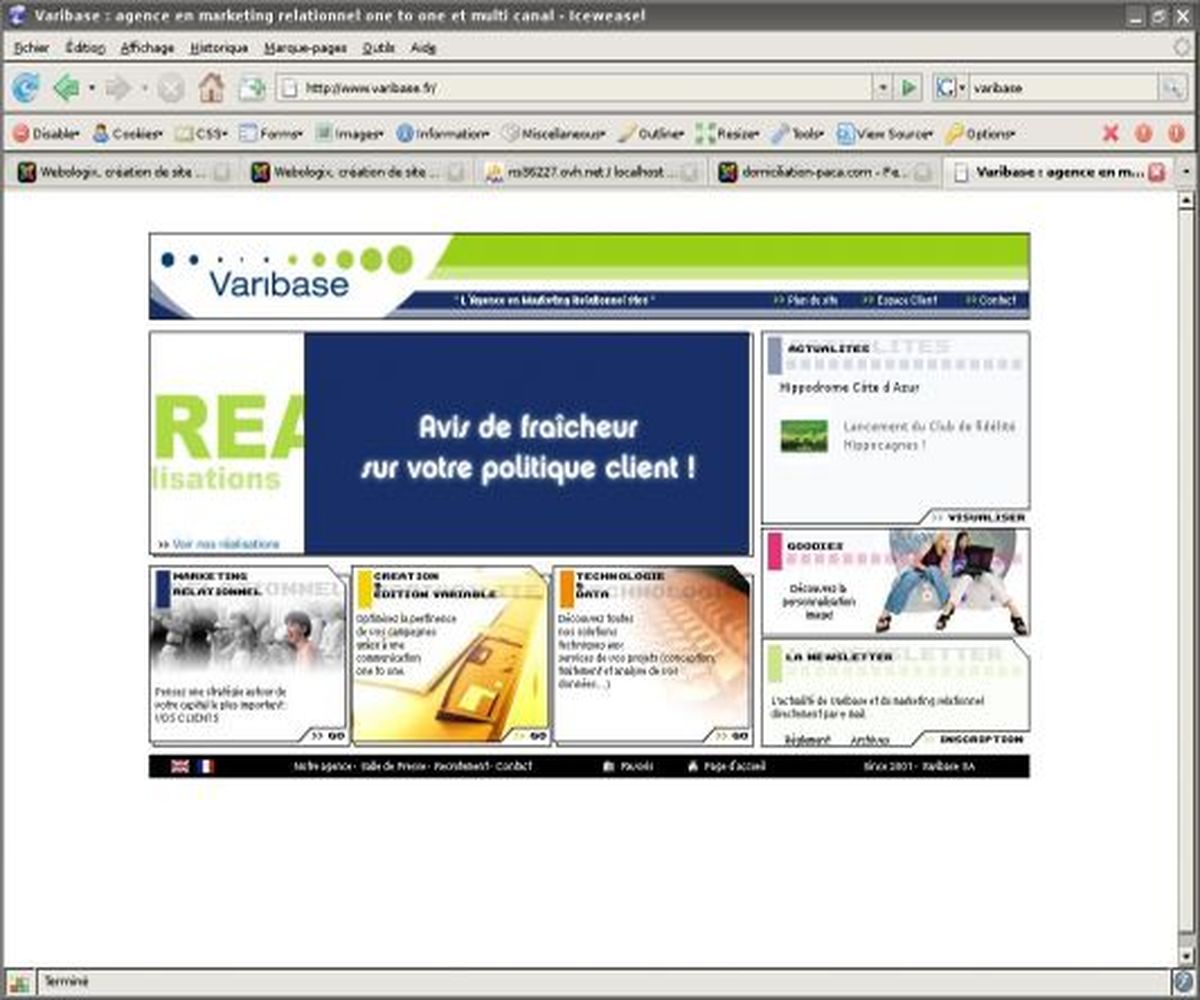Open the Forms developer menu
This screenshot has height=1000, width=1200.
coord(271,133)
